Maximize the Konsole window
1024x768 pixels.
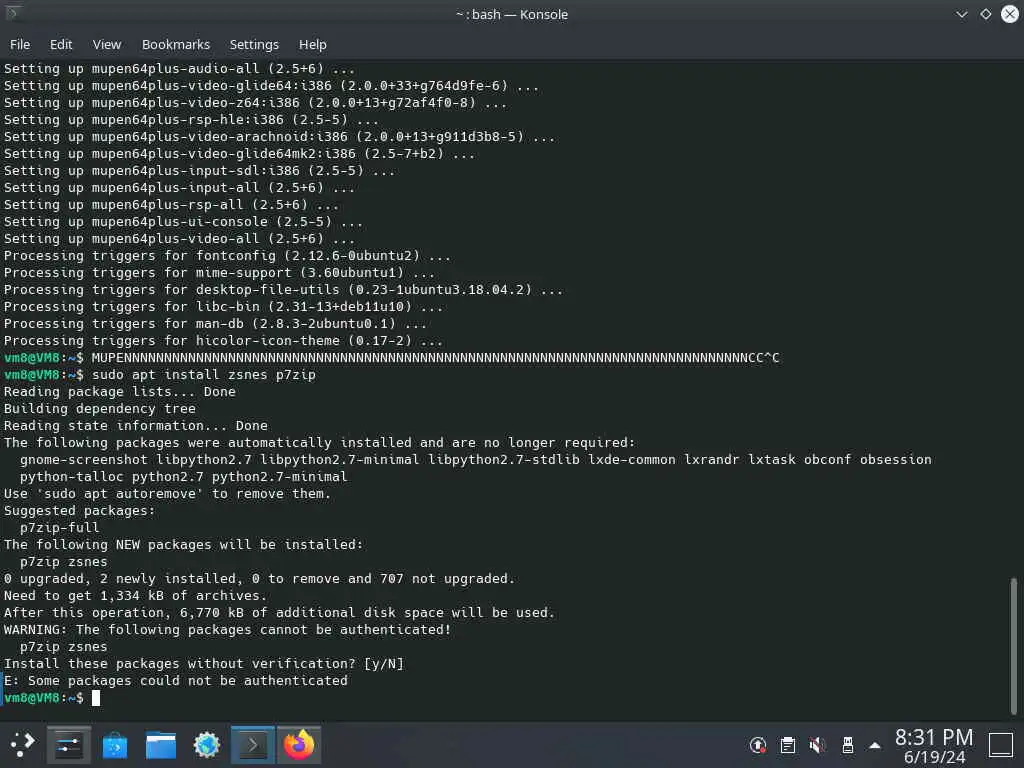pyautogui.click(x=985, y=14)
